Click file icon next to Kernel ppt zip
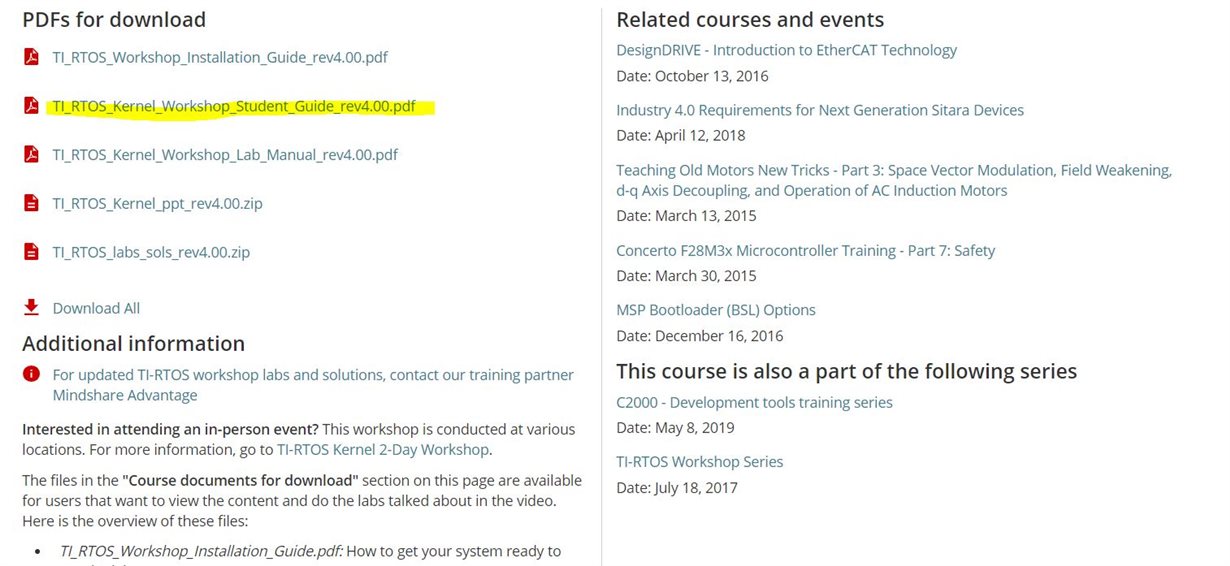This screenshot has width=1230, height=566. pyautogui.click(x=31, y=203)
